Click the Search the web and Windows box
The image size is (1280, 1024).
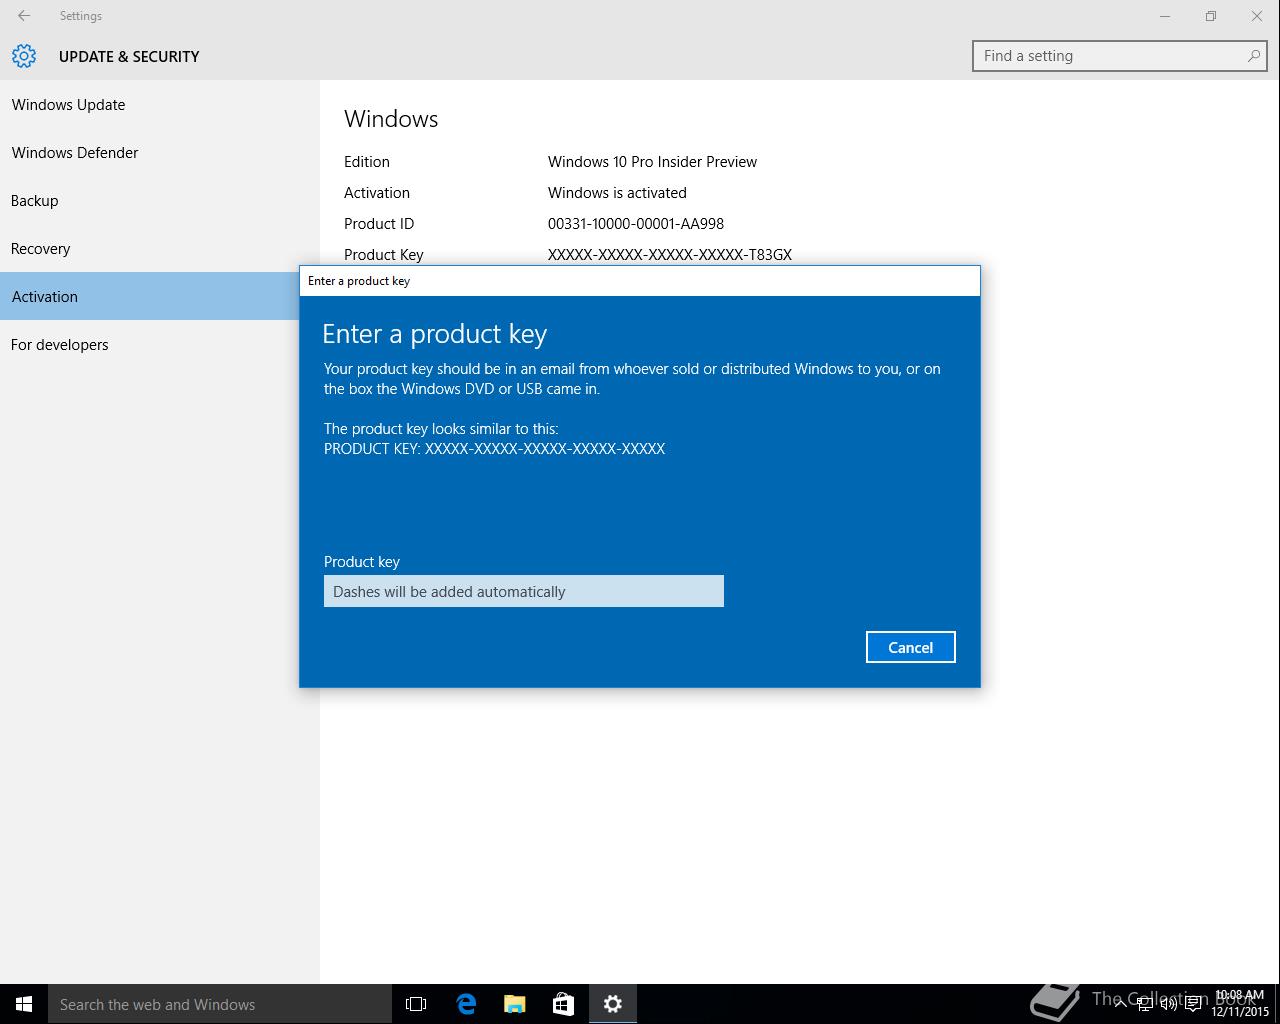[x=220, y=1004]
